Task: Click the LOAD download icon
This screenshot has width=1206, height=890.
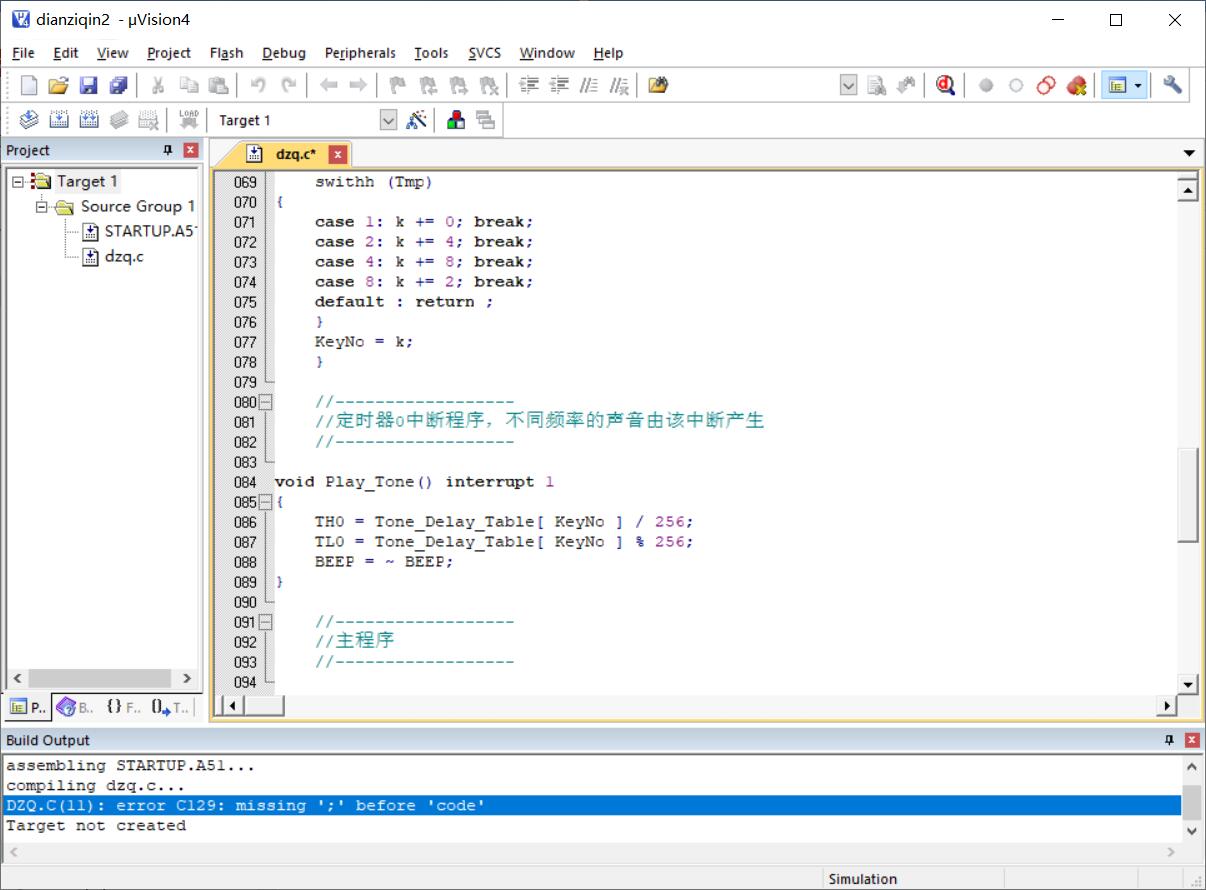Action: [x=188, y=120]
